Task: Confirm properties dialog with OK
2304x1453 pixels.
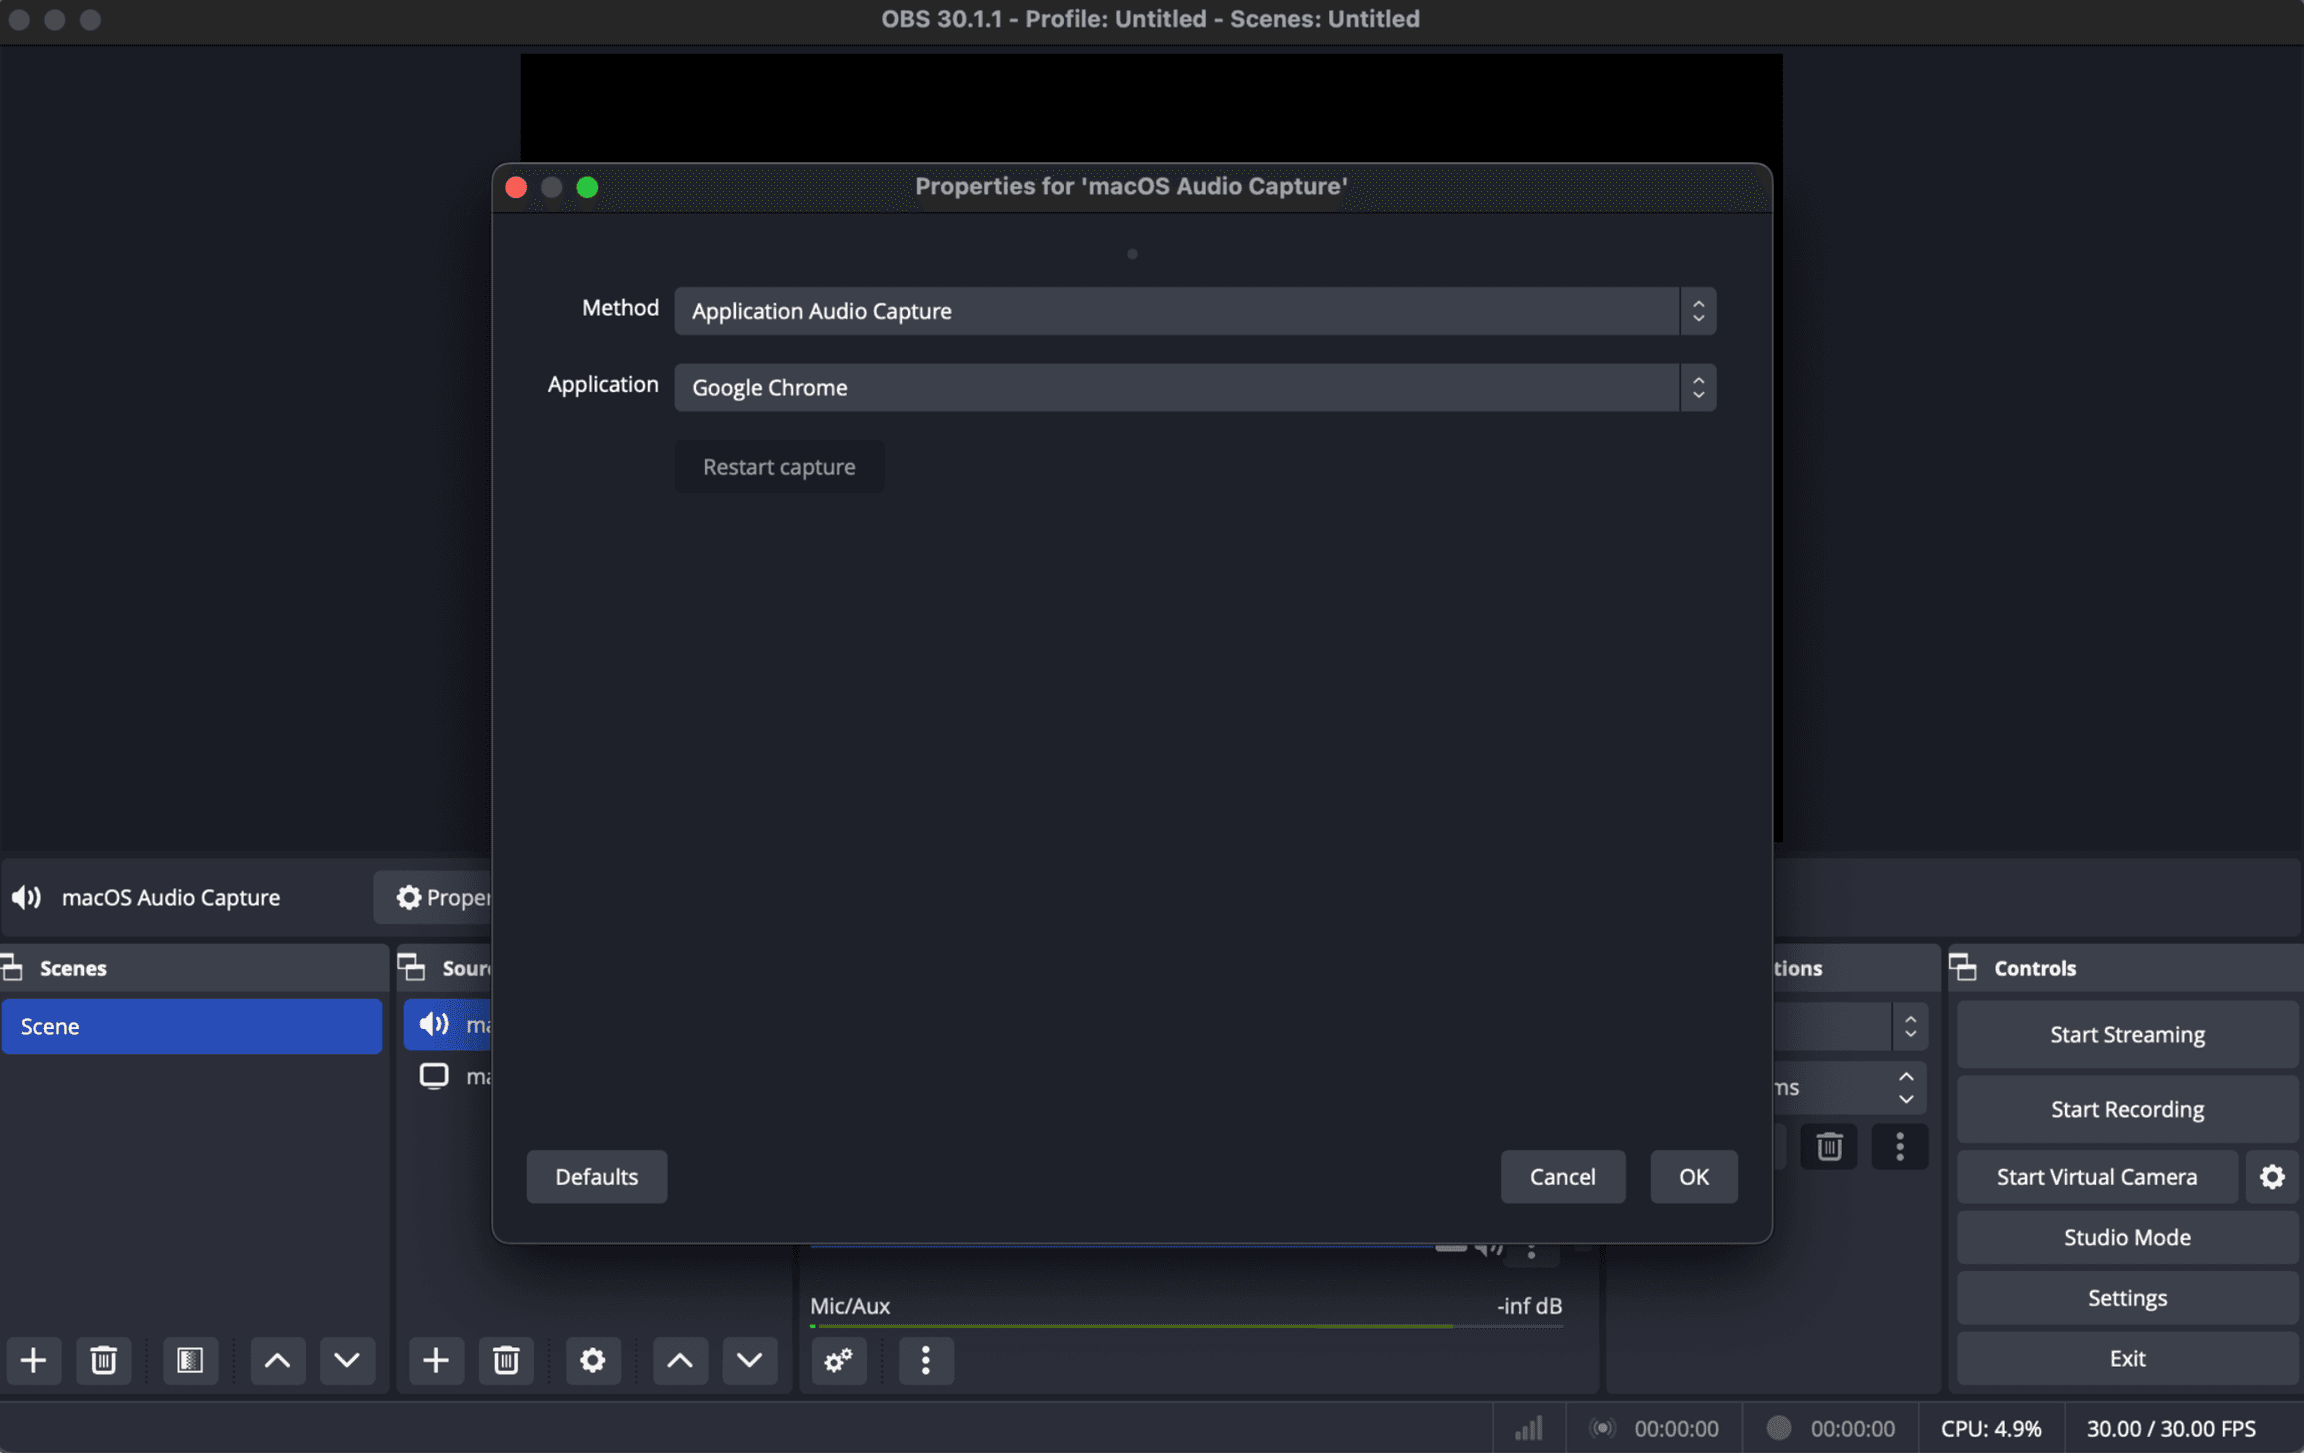Action: [x=1693, y=1176]
